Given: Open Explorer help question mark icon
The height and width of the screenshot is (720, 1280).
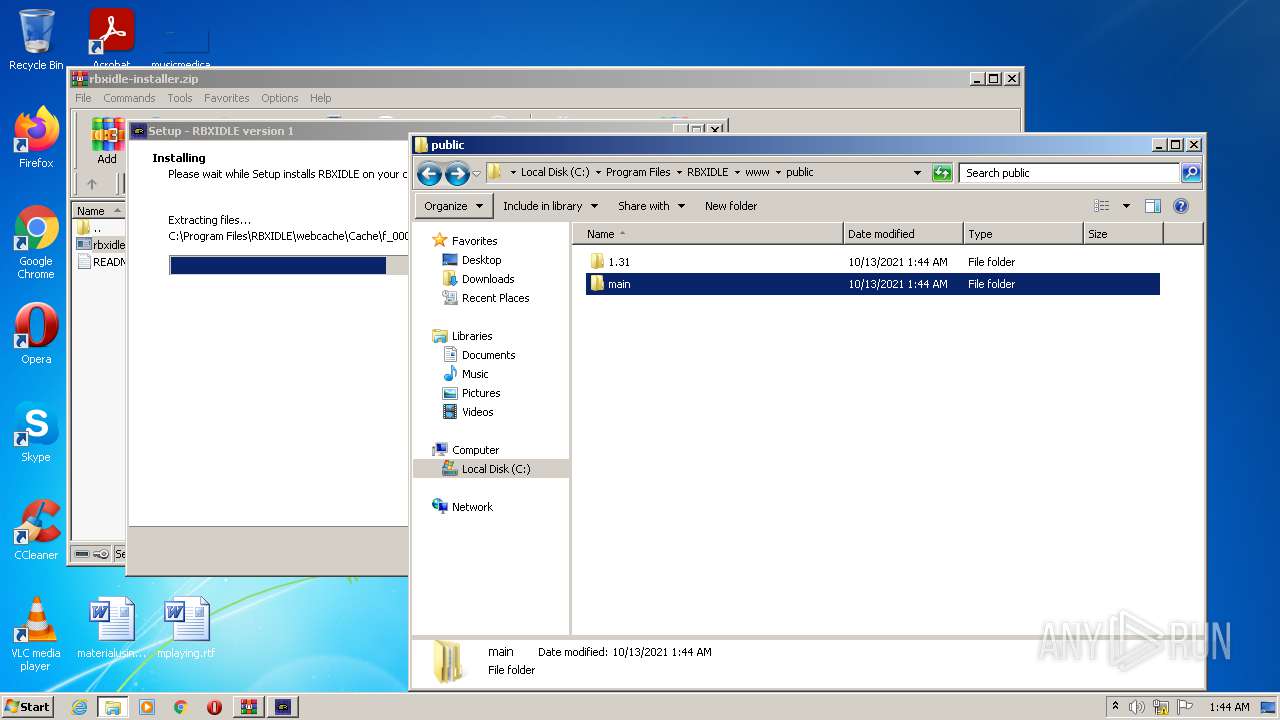Looking at the screenshot, I should tap(1180, 206).
